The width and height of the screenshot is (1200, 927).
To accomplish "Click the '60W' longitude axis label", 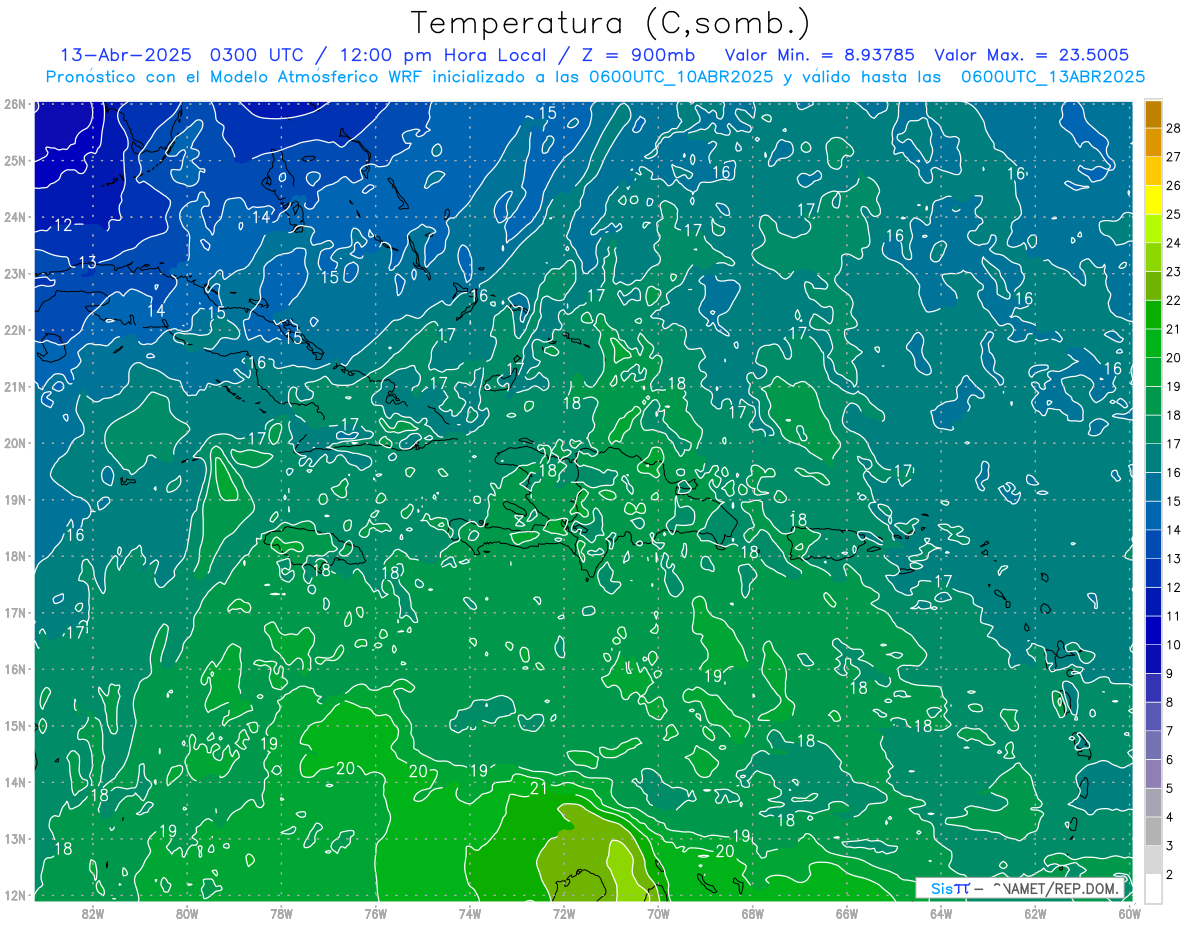I will click(1129, 912).
